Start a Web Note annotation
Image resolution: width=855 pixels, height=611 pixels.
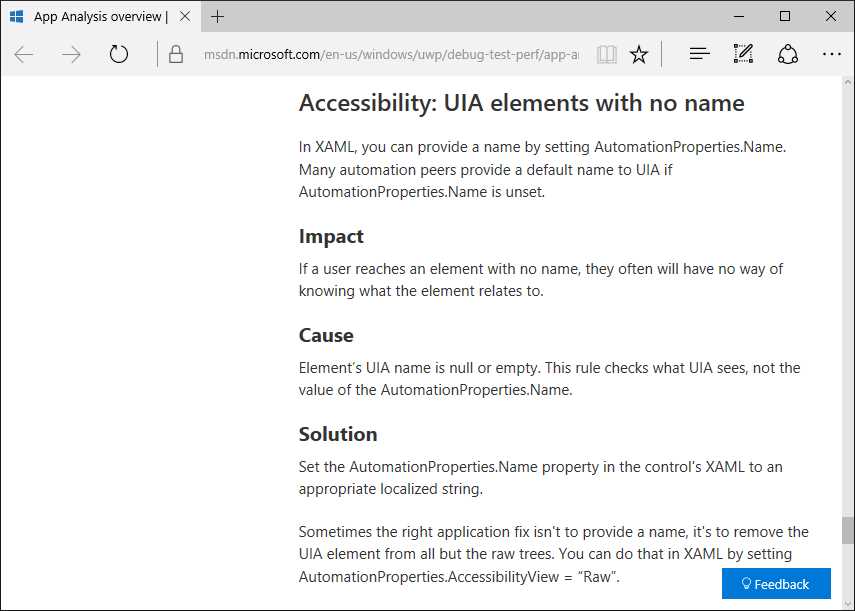pyautogui.click(x=742, y=54)
